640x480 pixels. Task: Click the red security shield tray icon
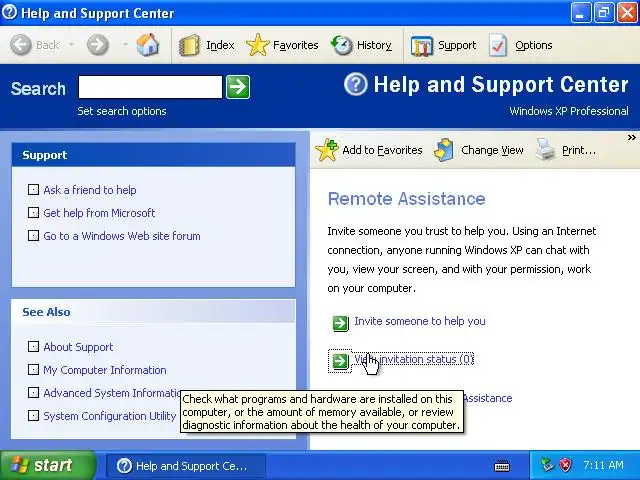pos(565,465)
